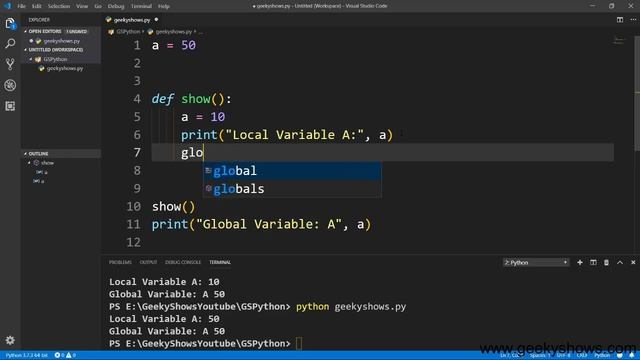Screen dimensions: 640x360
Task: Change language mode 'Python' in status bar
Action: coord(602,356)
